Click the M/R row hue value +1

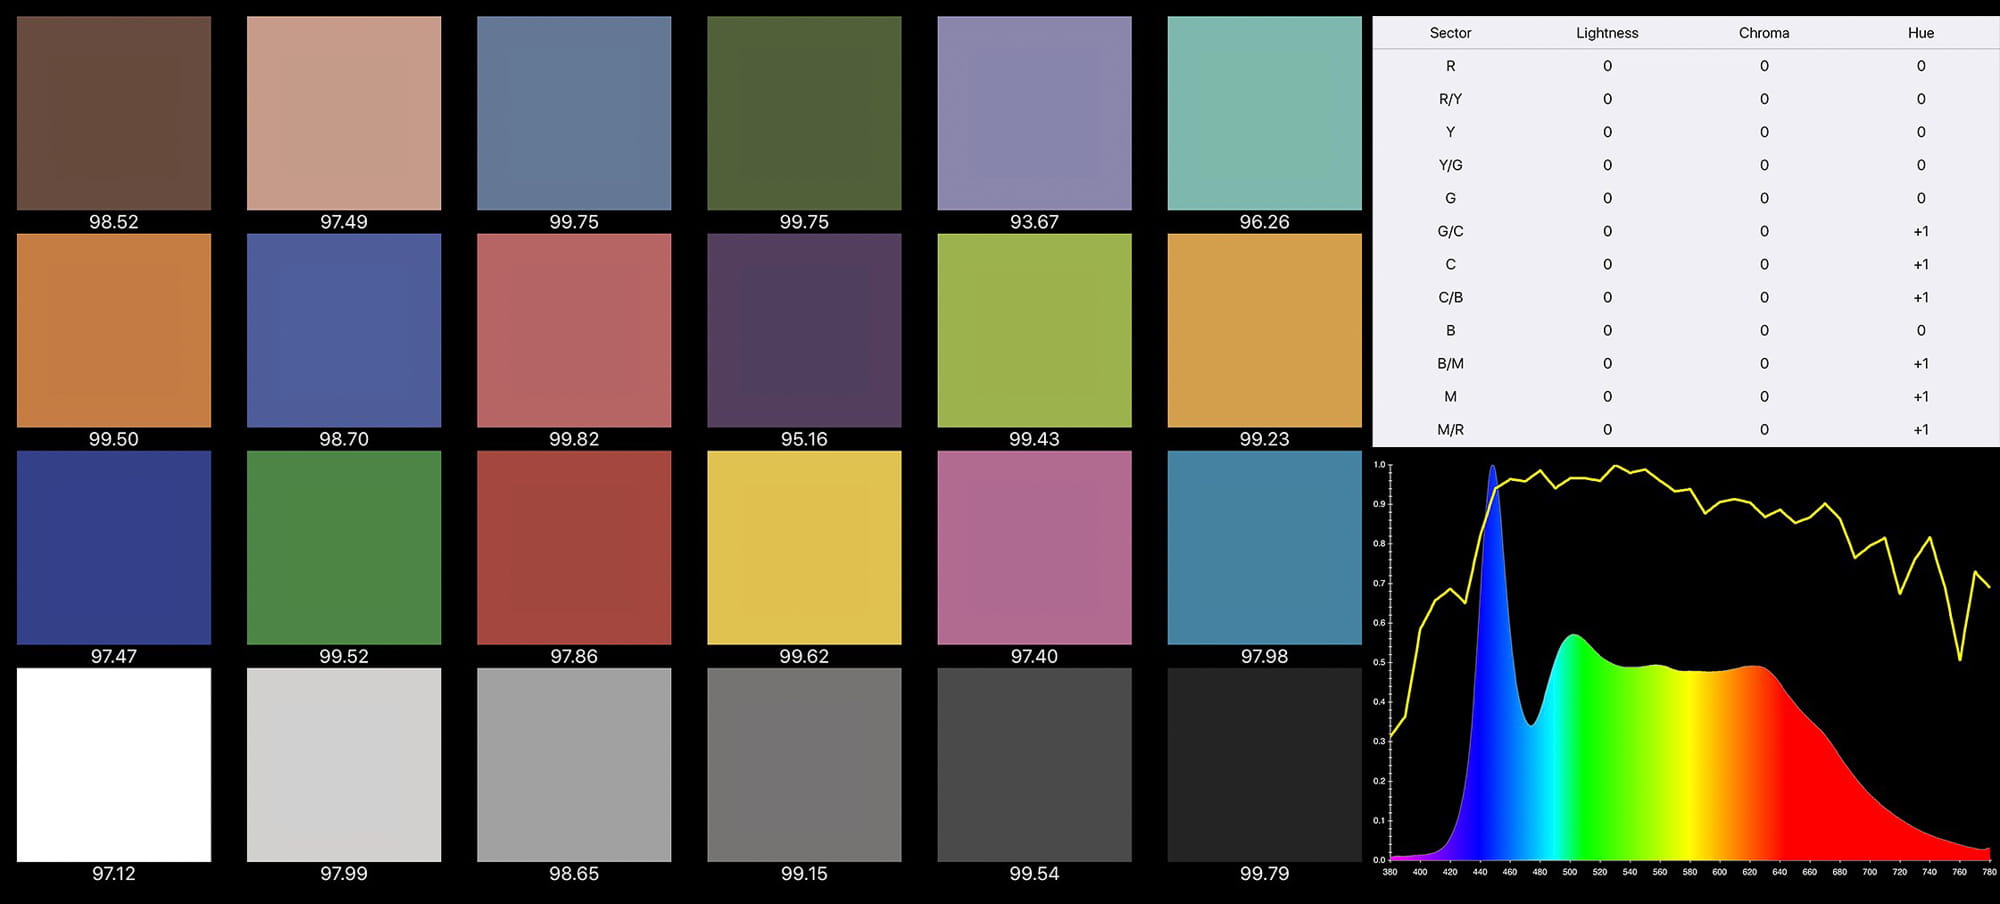tap(1921, 430)
